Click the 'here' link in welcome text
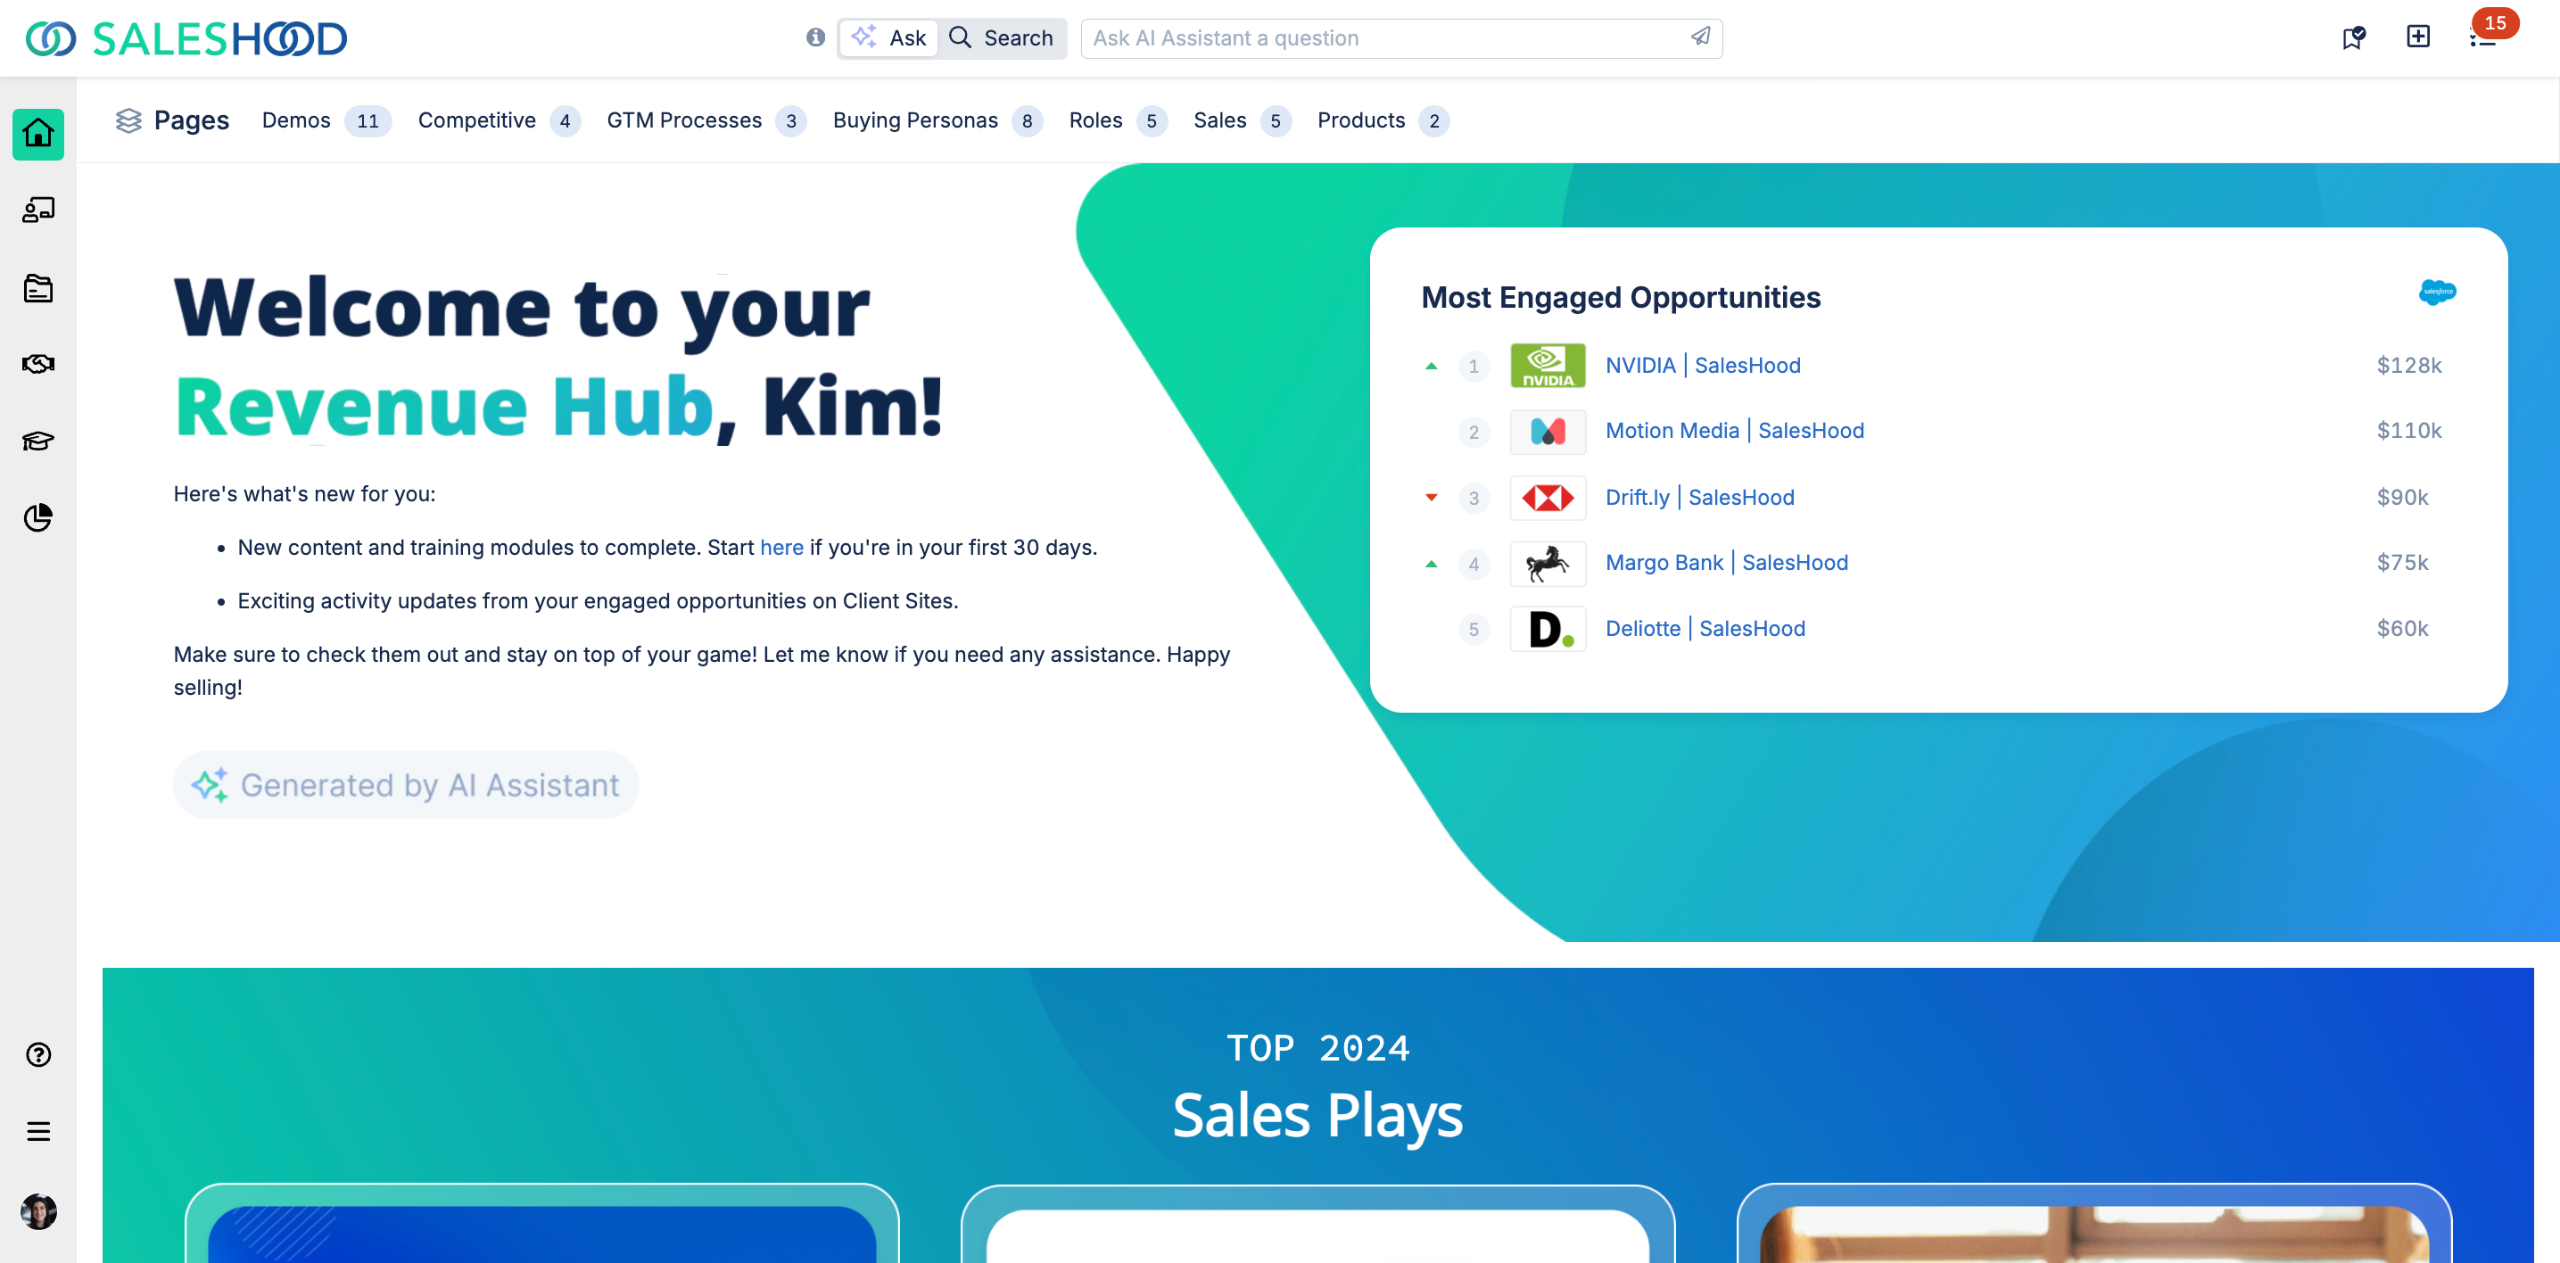This screenshot has width=2560, height=1263. point(781,548)
